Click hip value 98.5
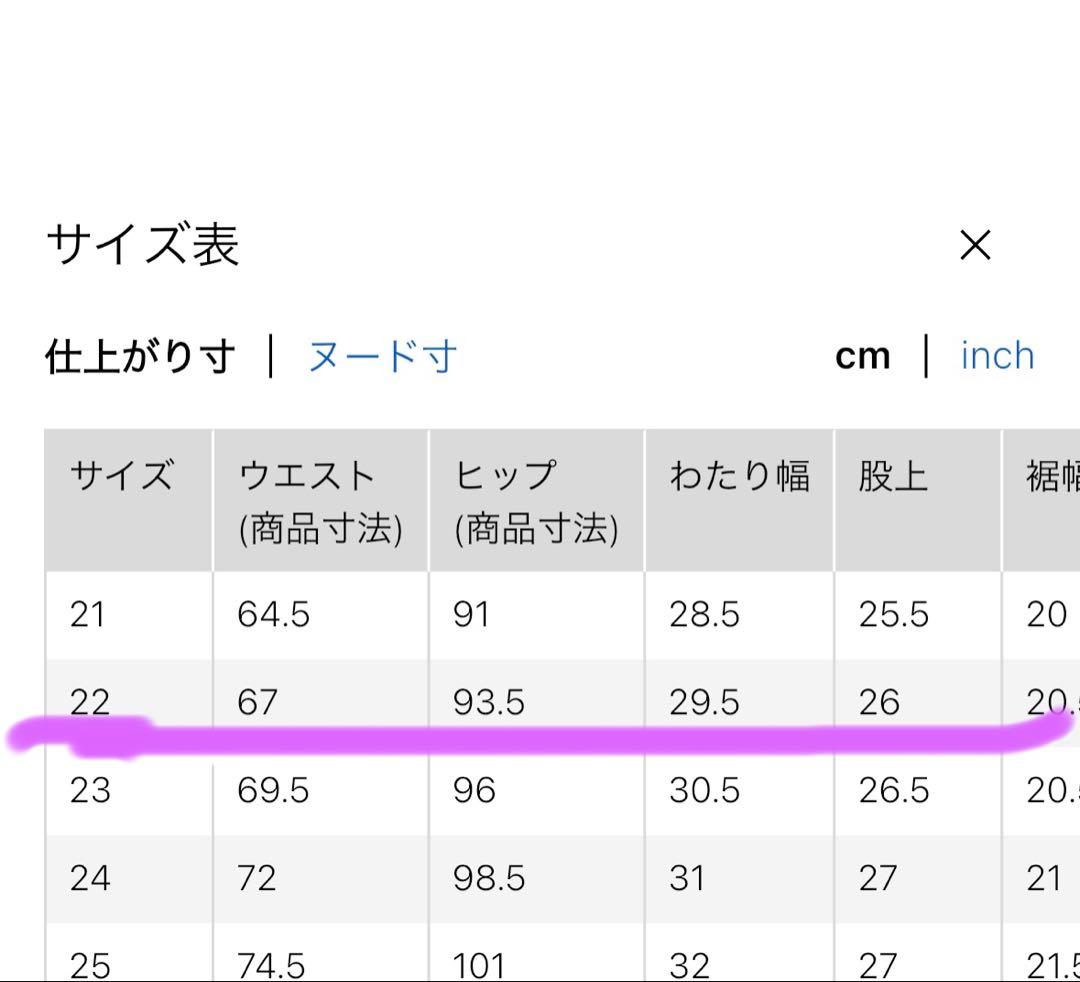 488,879
